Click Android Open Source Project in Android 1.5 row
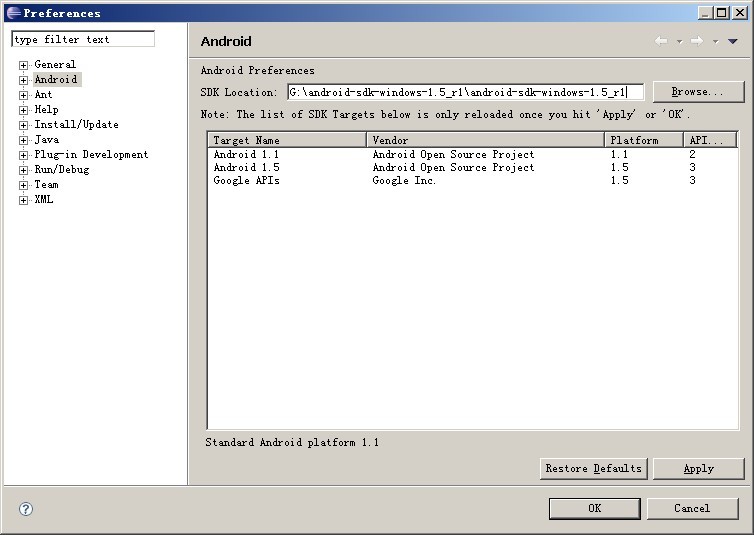Image resolution: width=754 pixels, height=535 pixels. pyautogui.click(x=453, y=167)
